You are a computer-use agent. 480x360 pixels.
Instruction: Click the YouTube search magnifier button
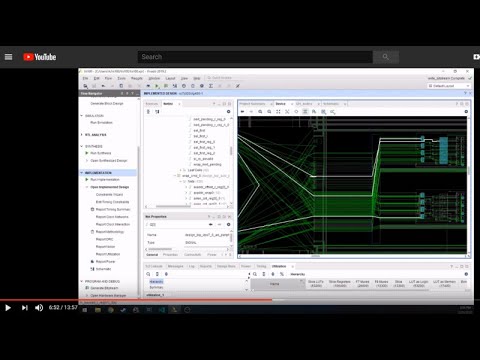386,57
